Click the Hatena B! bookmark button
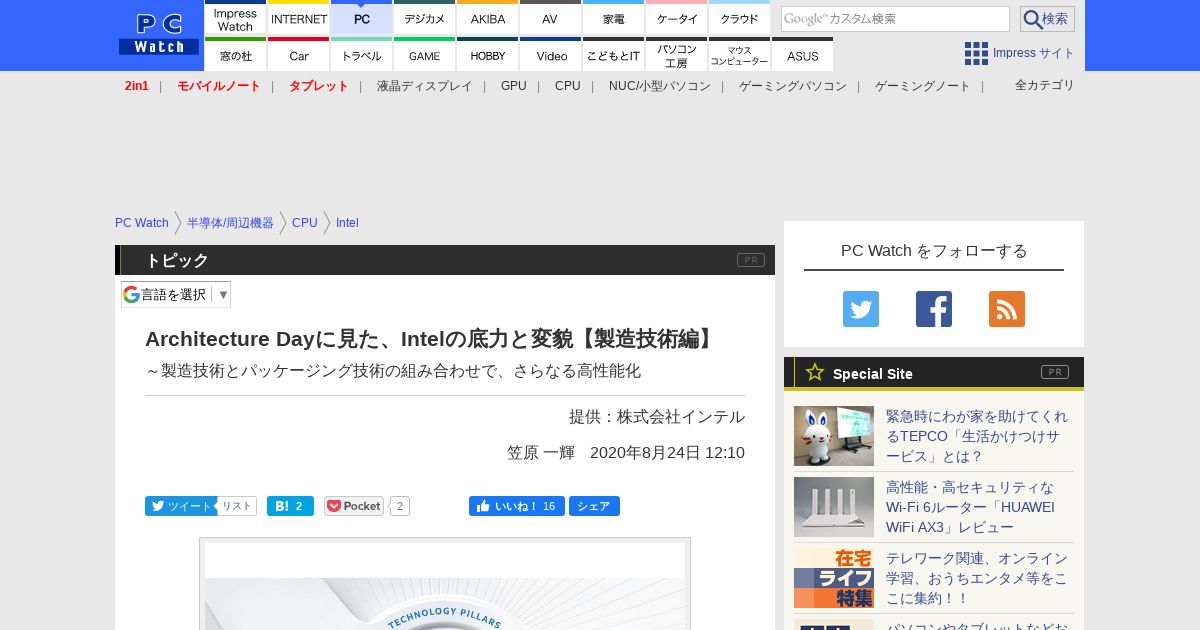The width and height of the screenshot is (1200, 630). 290,506
